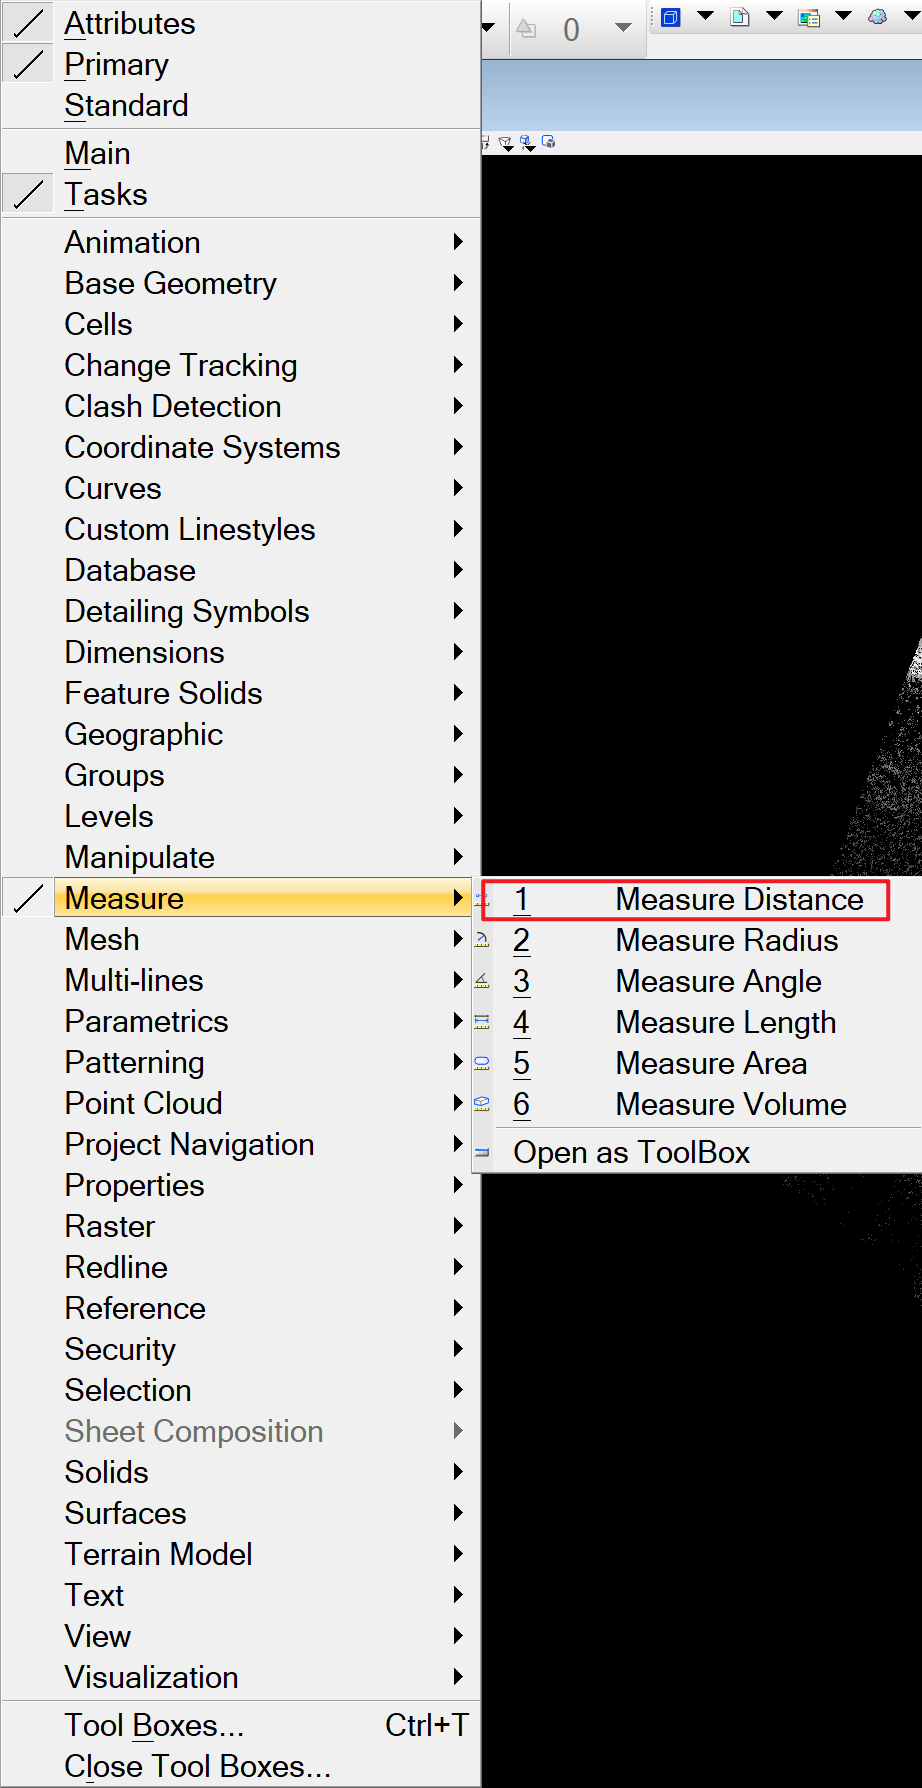Click the grayed priority icon beside the 0 value
922x1788 pixels.
[526, 29]
